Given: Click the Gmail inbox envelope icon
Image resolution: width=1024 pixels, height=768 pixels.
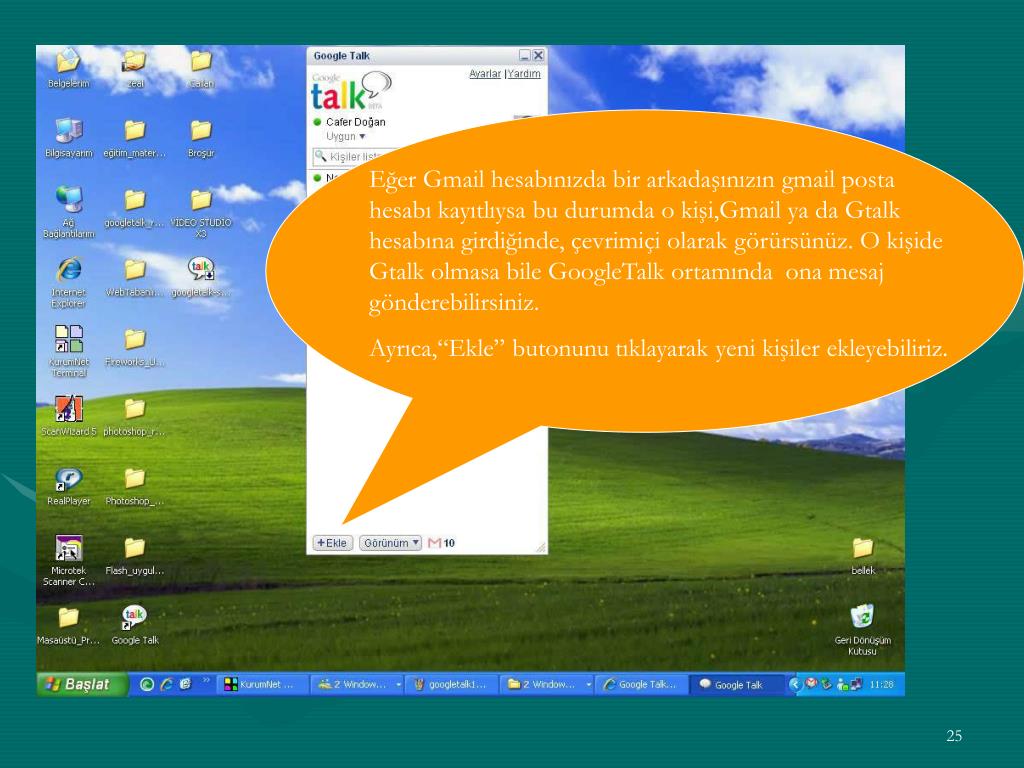Looking at the screenshot, I should (434, 543).
